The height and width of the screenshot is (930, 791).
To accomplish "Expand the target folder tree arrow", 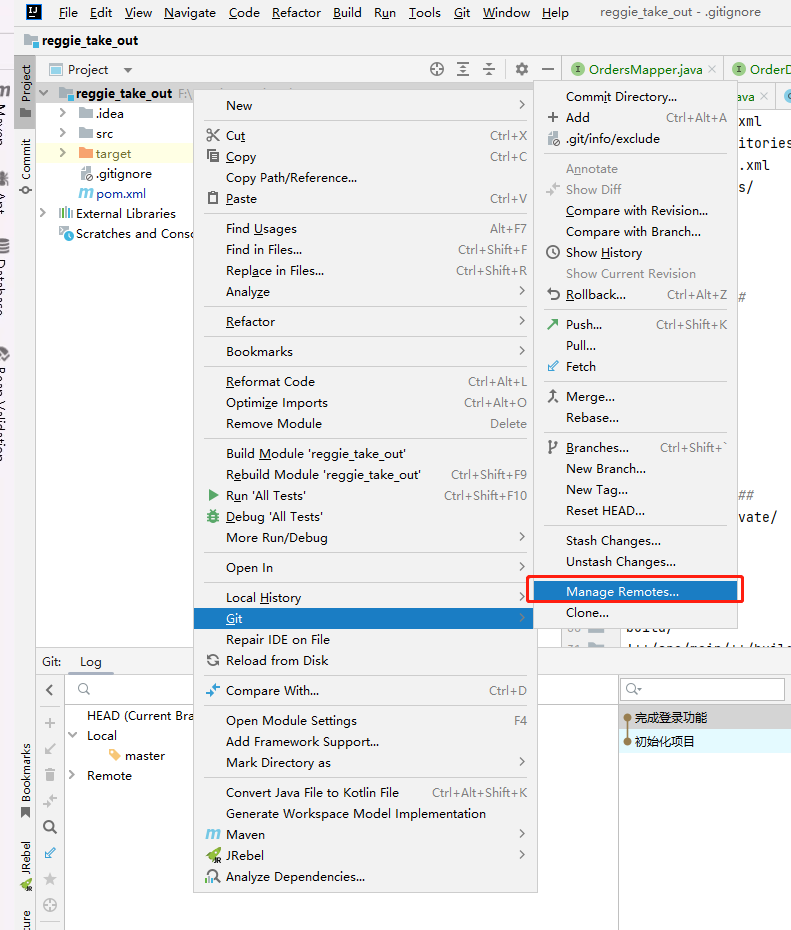I will coord(63,153).
